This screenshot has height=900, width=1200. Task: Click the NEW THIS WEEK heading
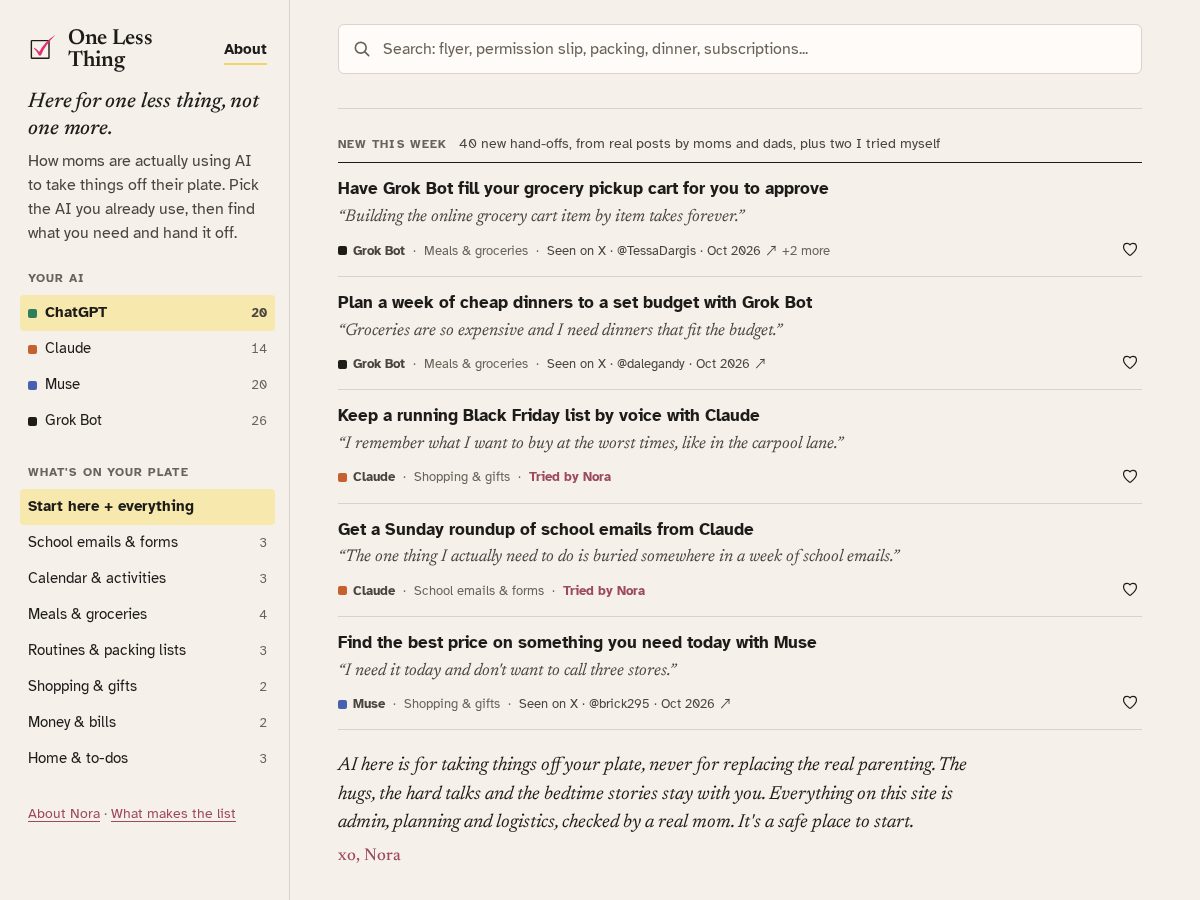point(392,144)
